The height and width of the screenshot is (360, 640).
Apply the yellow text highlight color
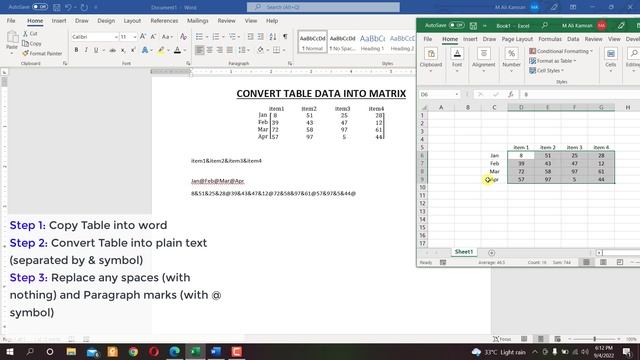[161, 50]
